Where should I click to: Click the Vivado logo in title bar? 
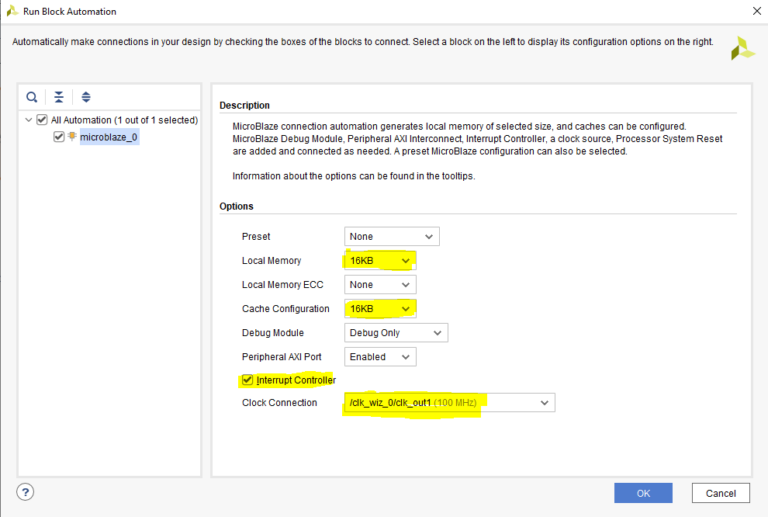click(x=11, y=11)
